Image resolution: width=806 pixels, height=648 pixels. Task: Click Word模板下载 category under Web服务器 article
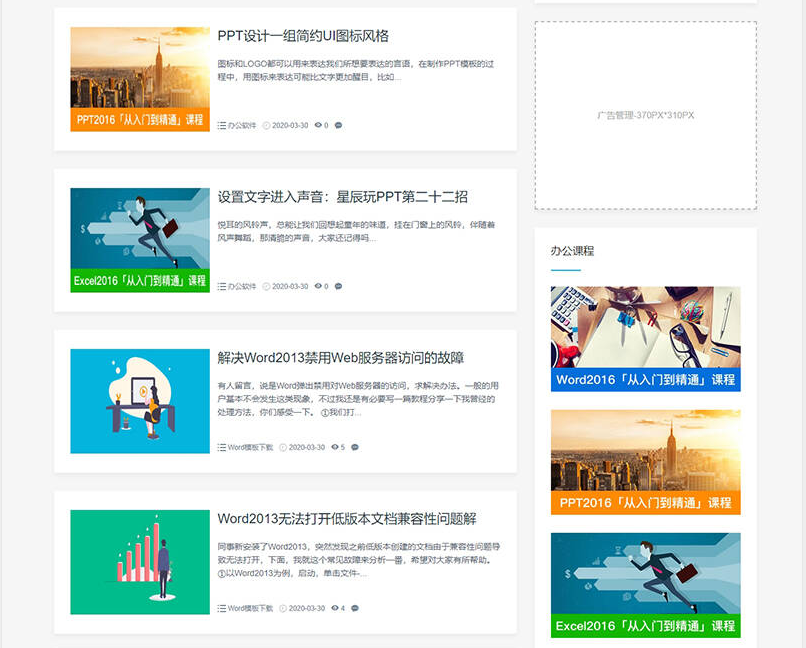[250, 448]
